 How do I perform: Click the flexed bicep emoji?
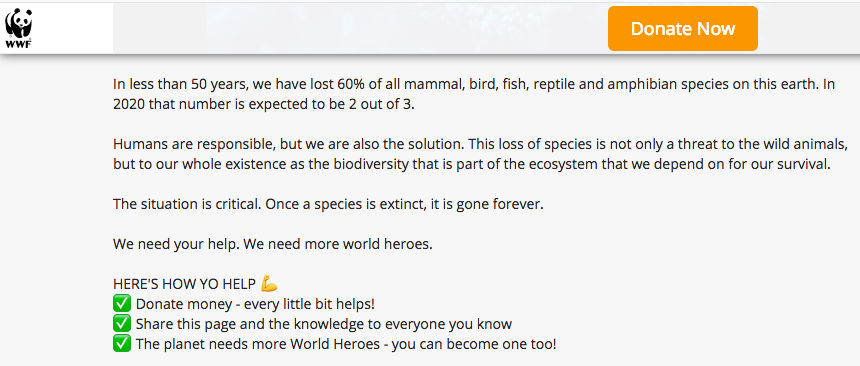(269, 284)
